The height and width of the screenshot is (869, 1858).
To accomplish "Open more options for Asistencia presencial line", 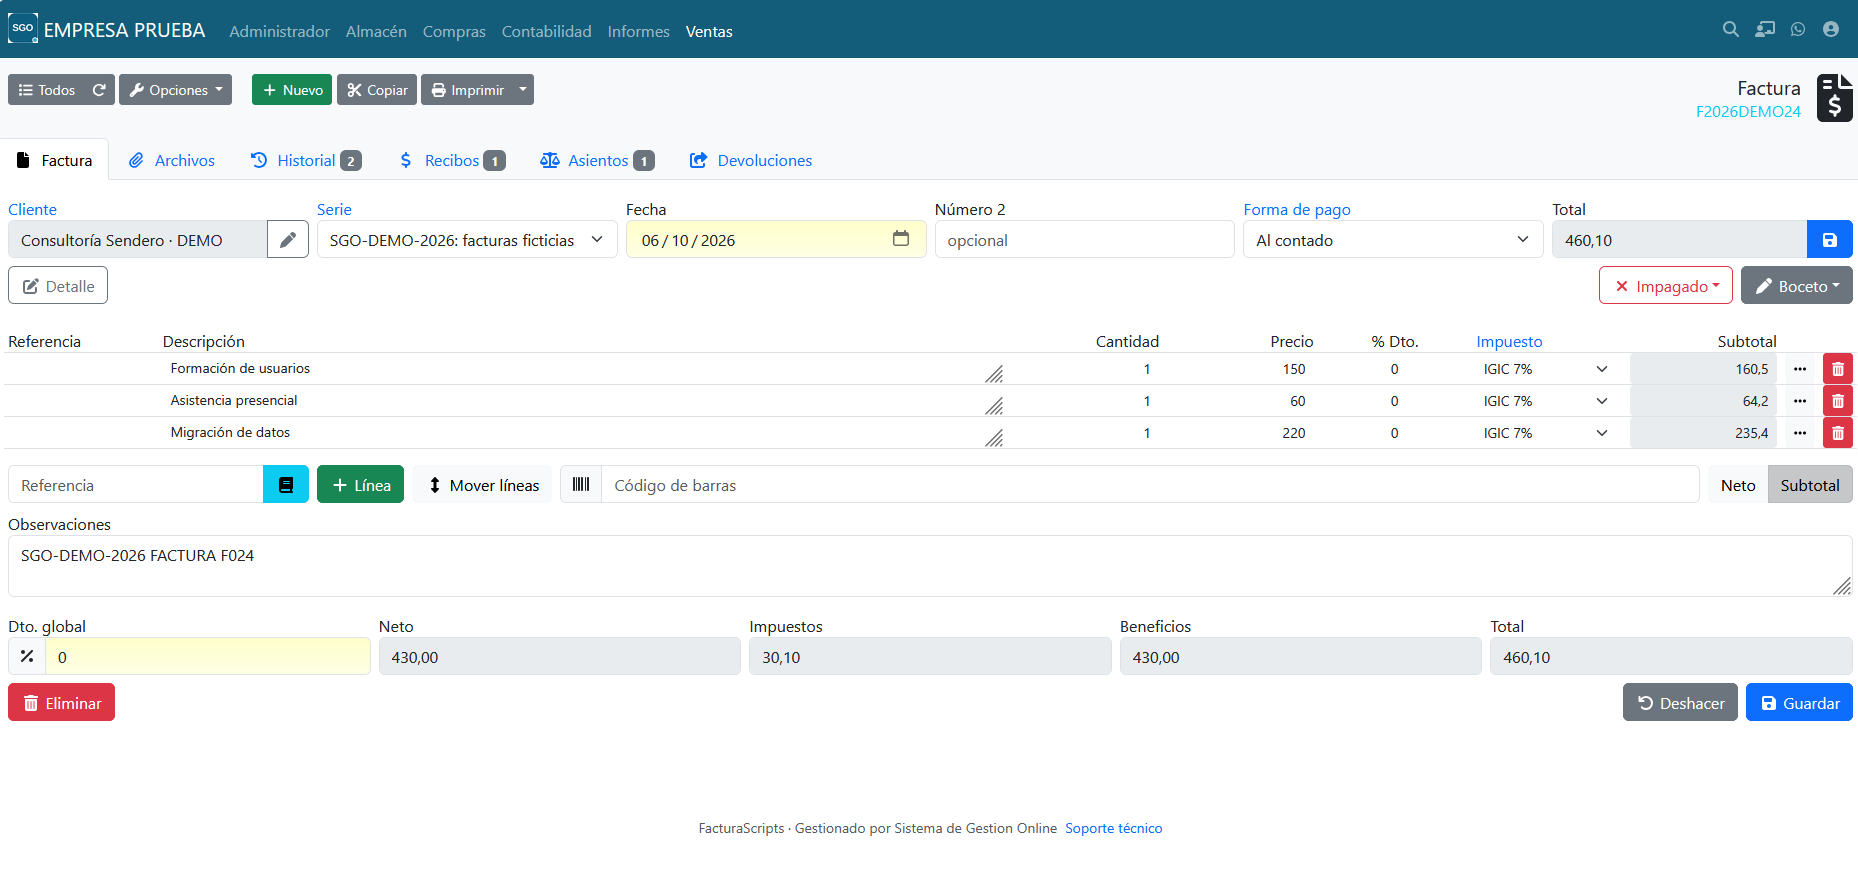I will (1800, 401).
